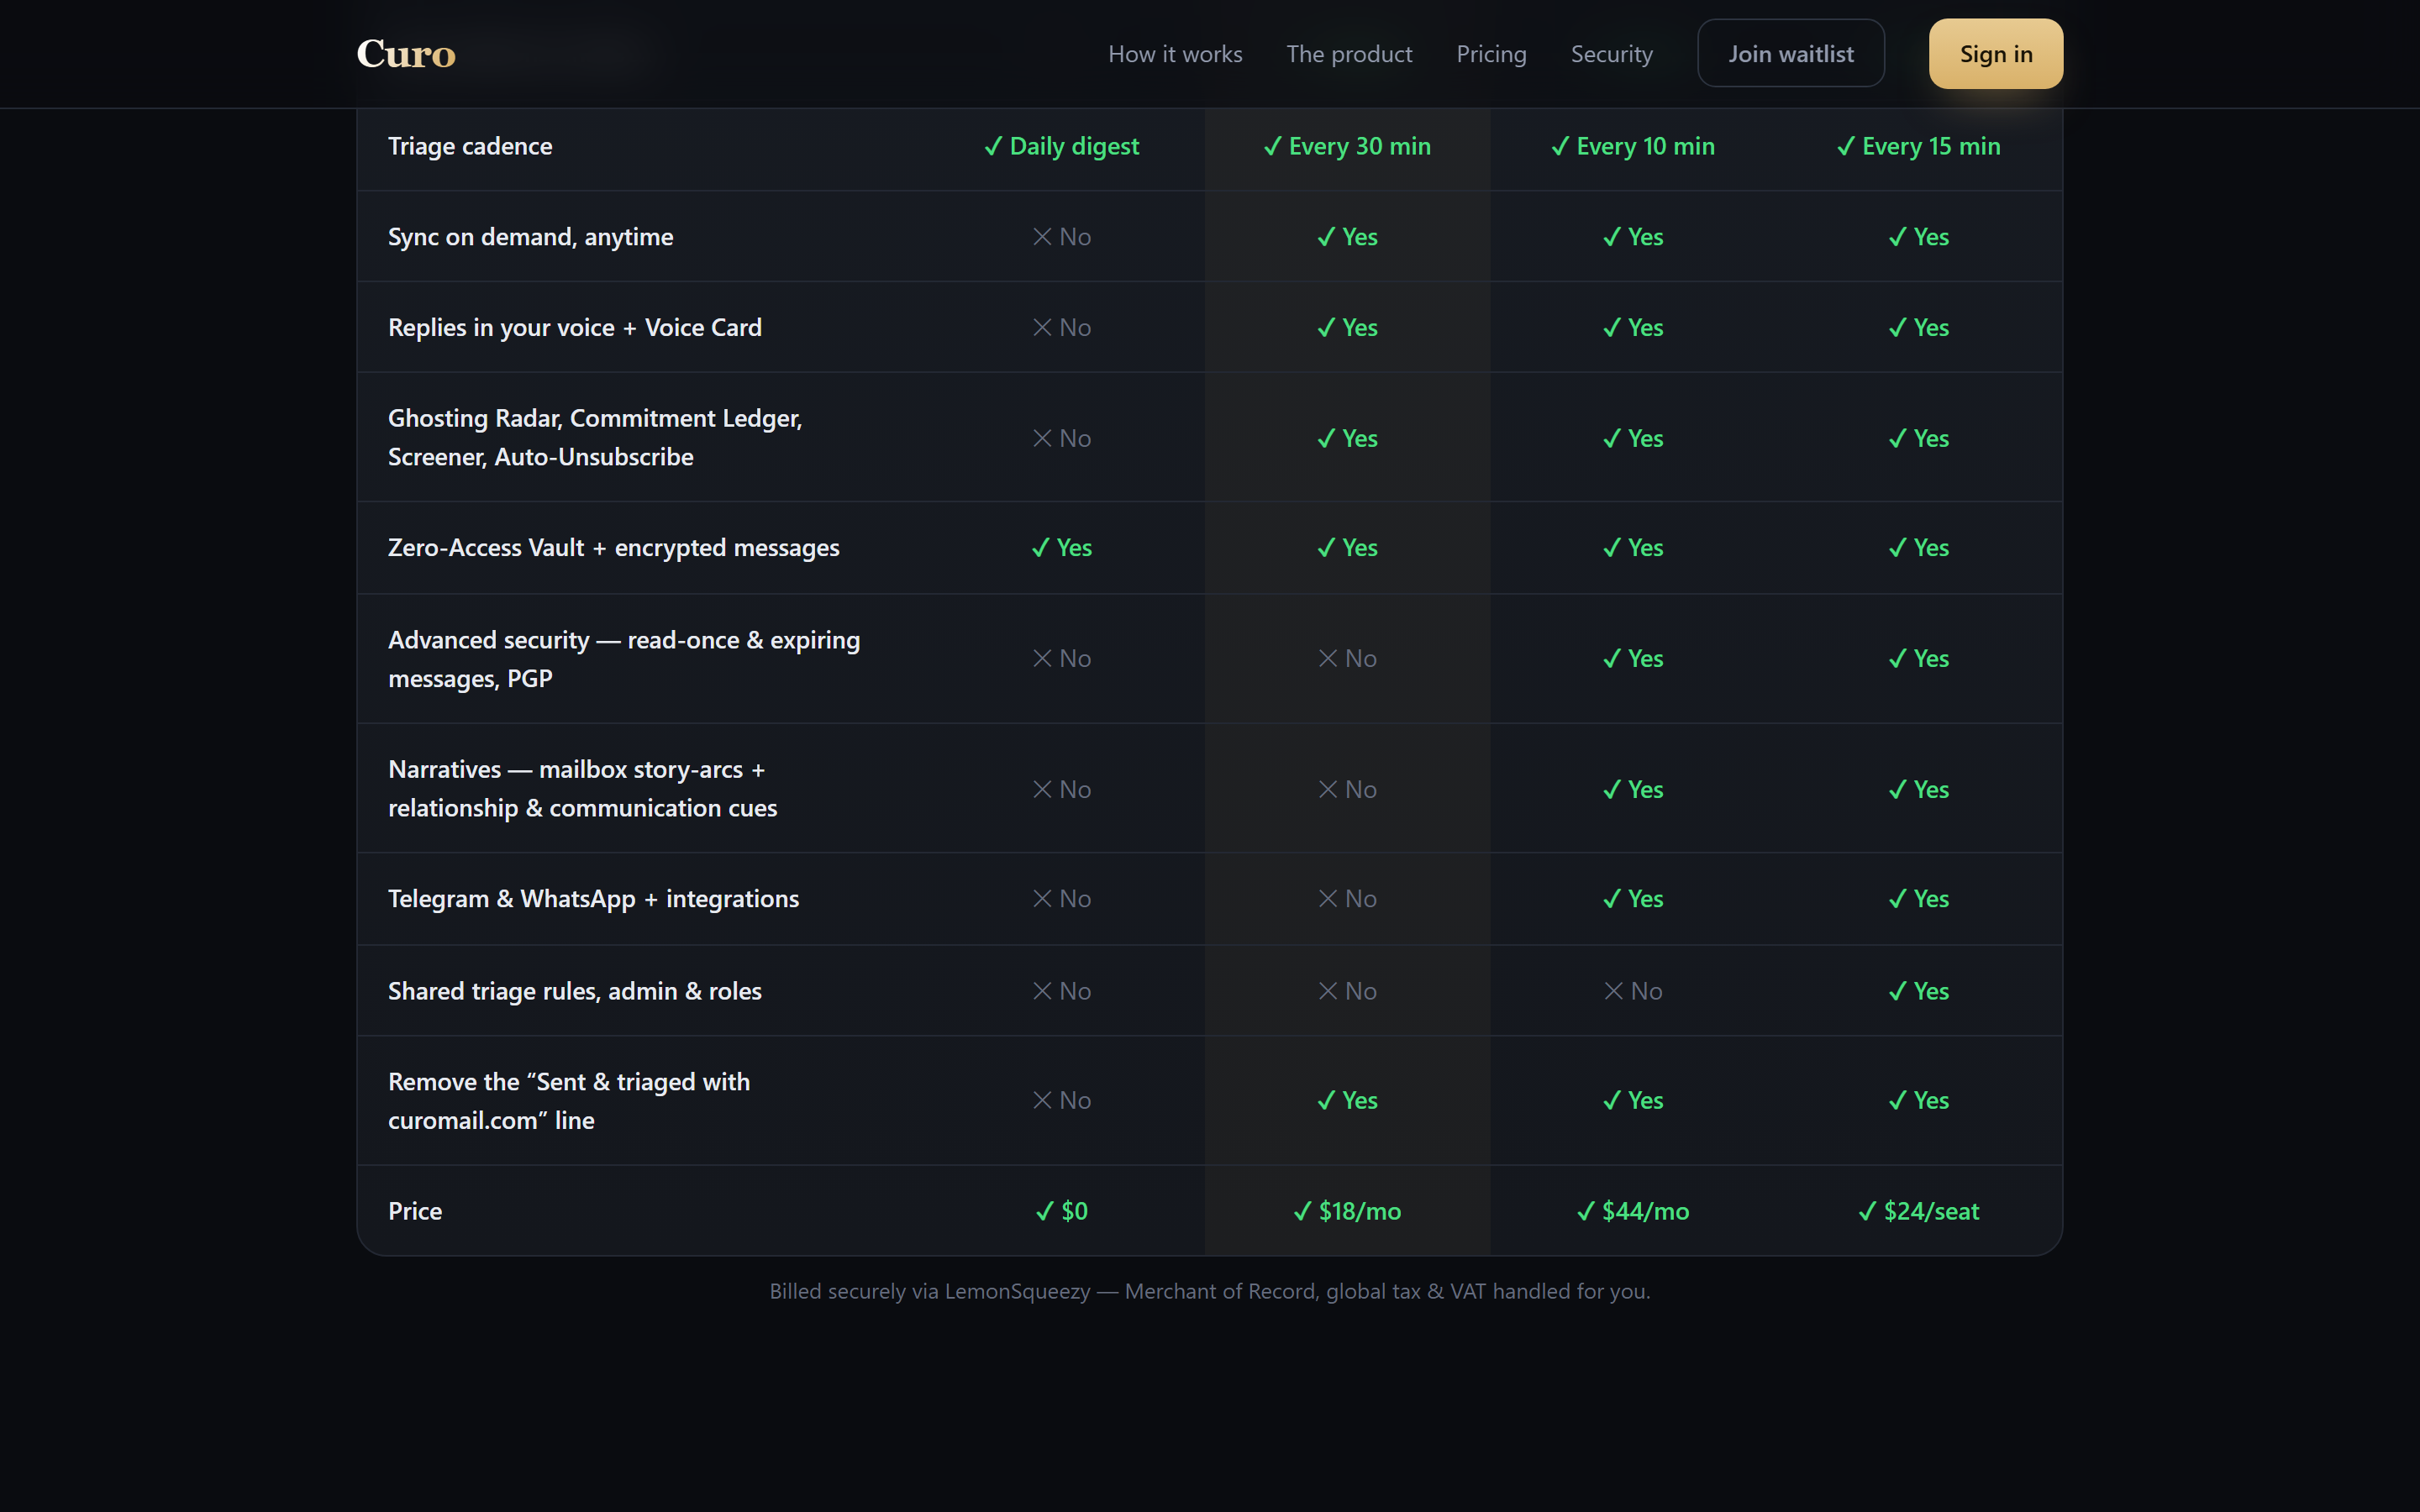Click the Join waitlist button
This screenshot has width=2420, height=1512.
pyautogui.click(x=1791, y=54)
